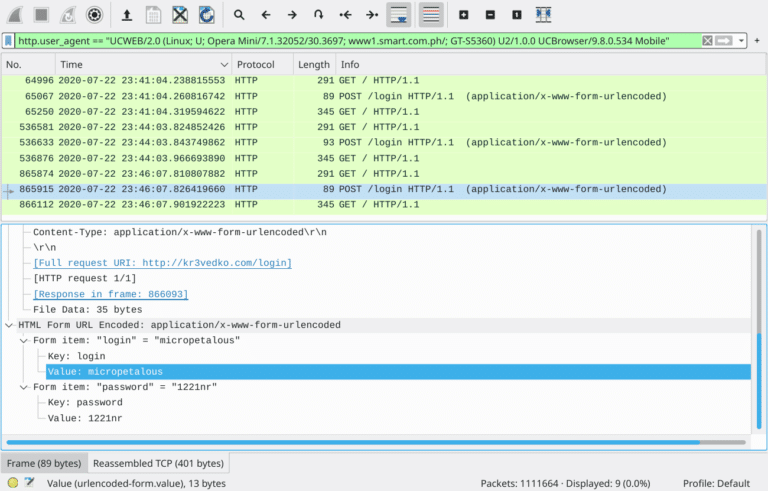Close this capture file X icon
The width and height of the screenshot is (768, 491).
pos(180,15)
